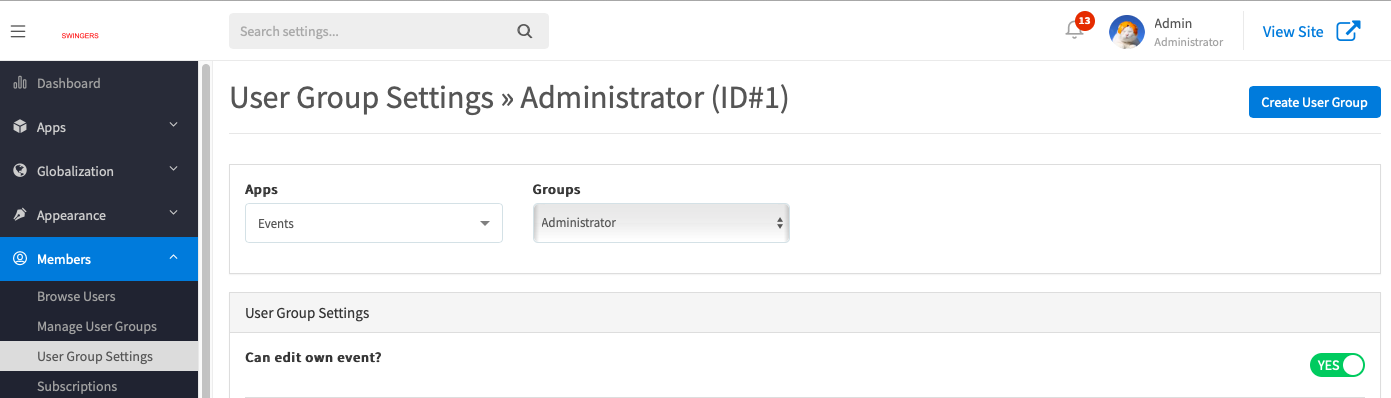This screenshot has height=398, width=1391.
Task: Click the Apps cube icon
Action: coord(20,127)
